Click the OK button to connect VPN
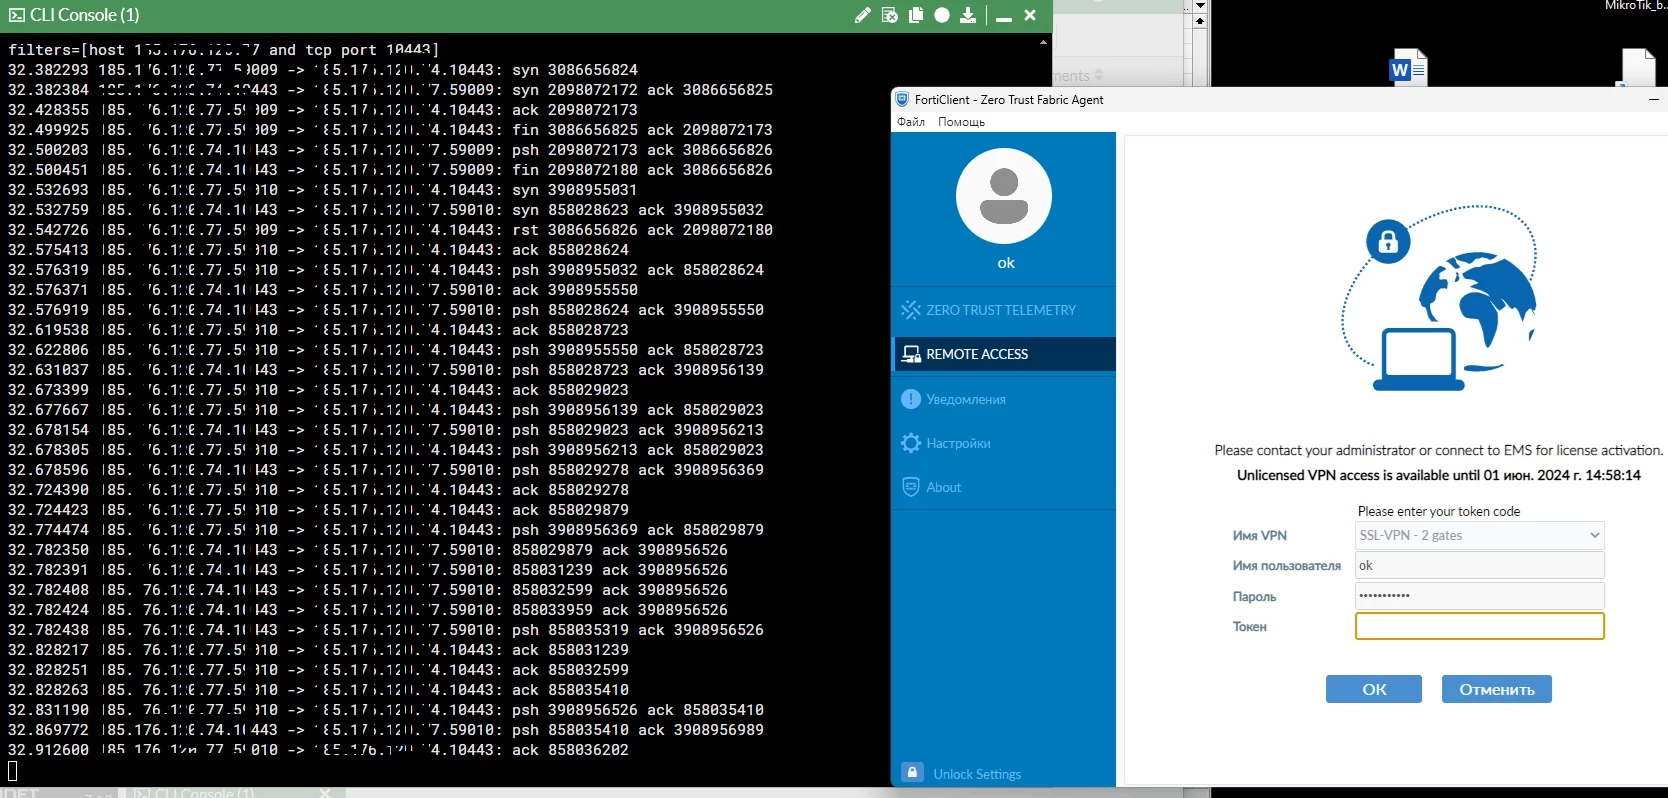The image size is (1668, 798). tap(1374, 689)
